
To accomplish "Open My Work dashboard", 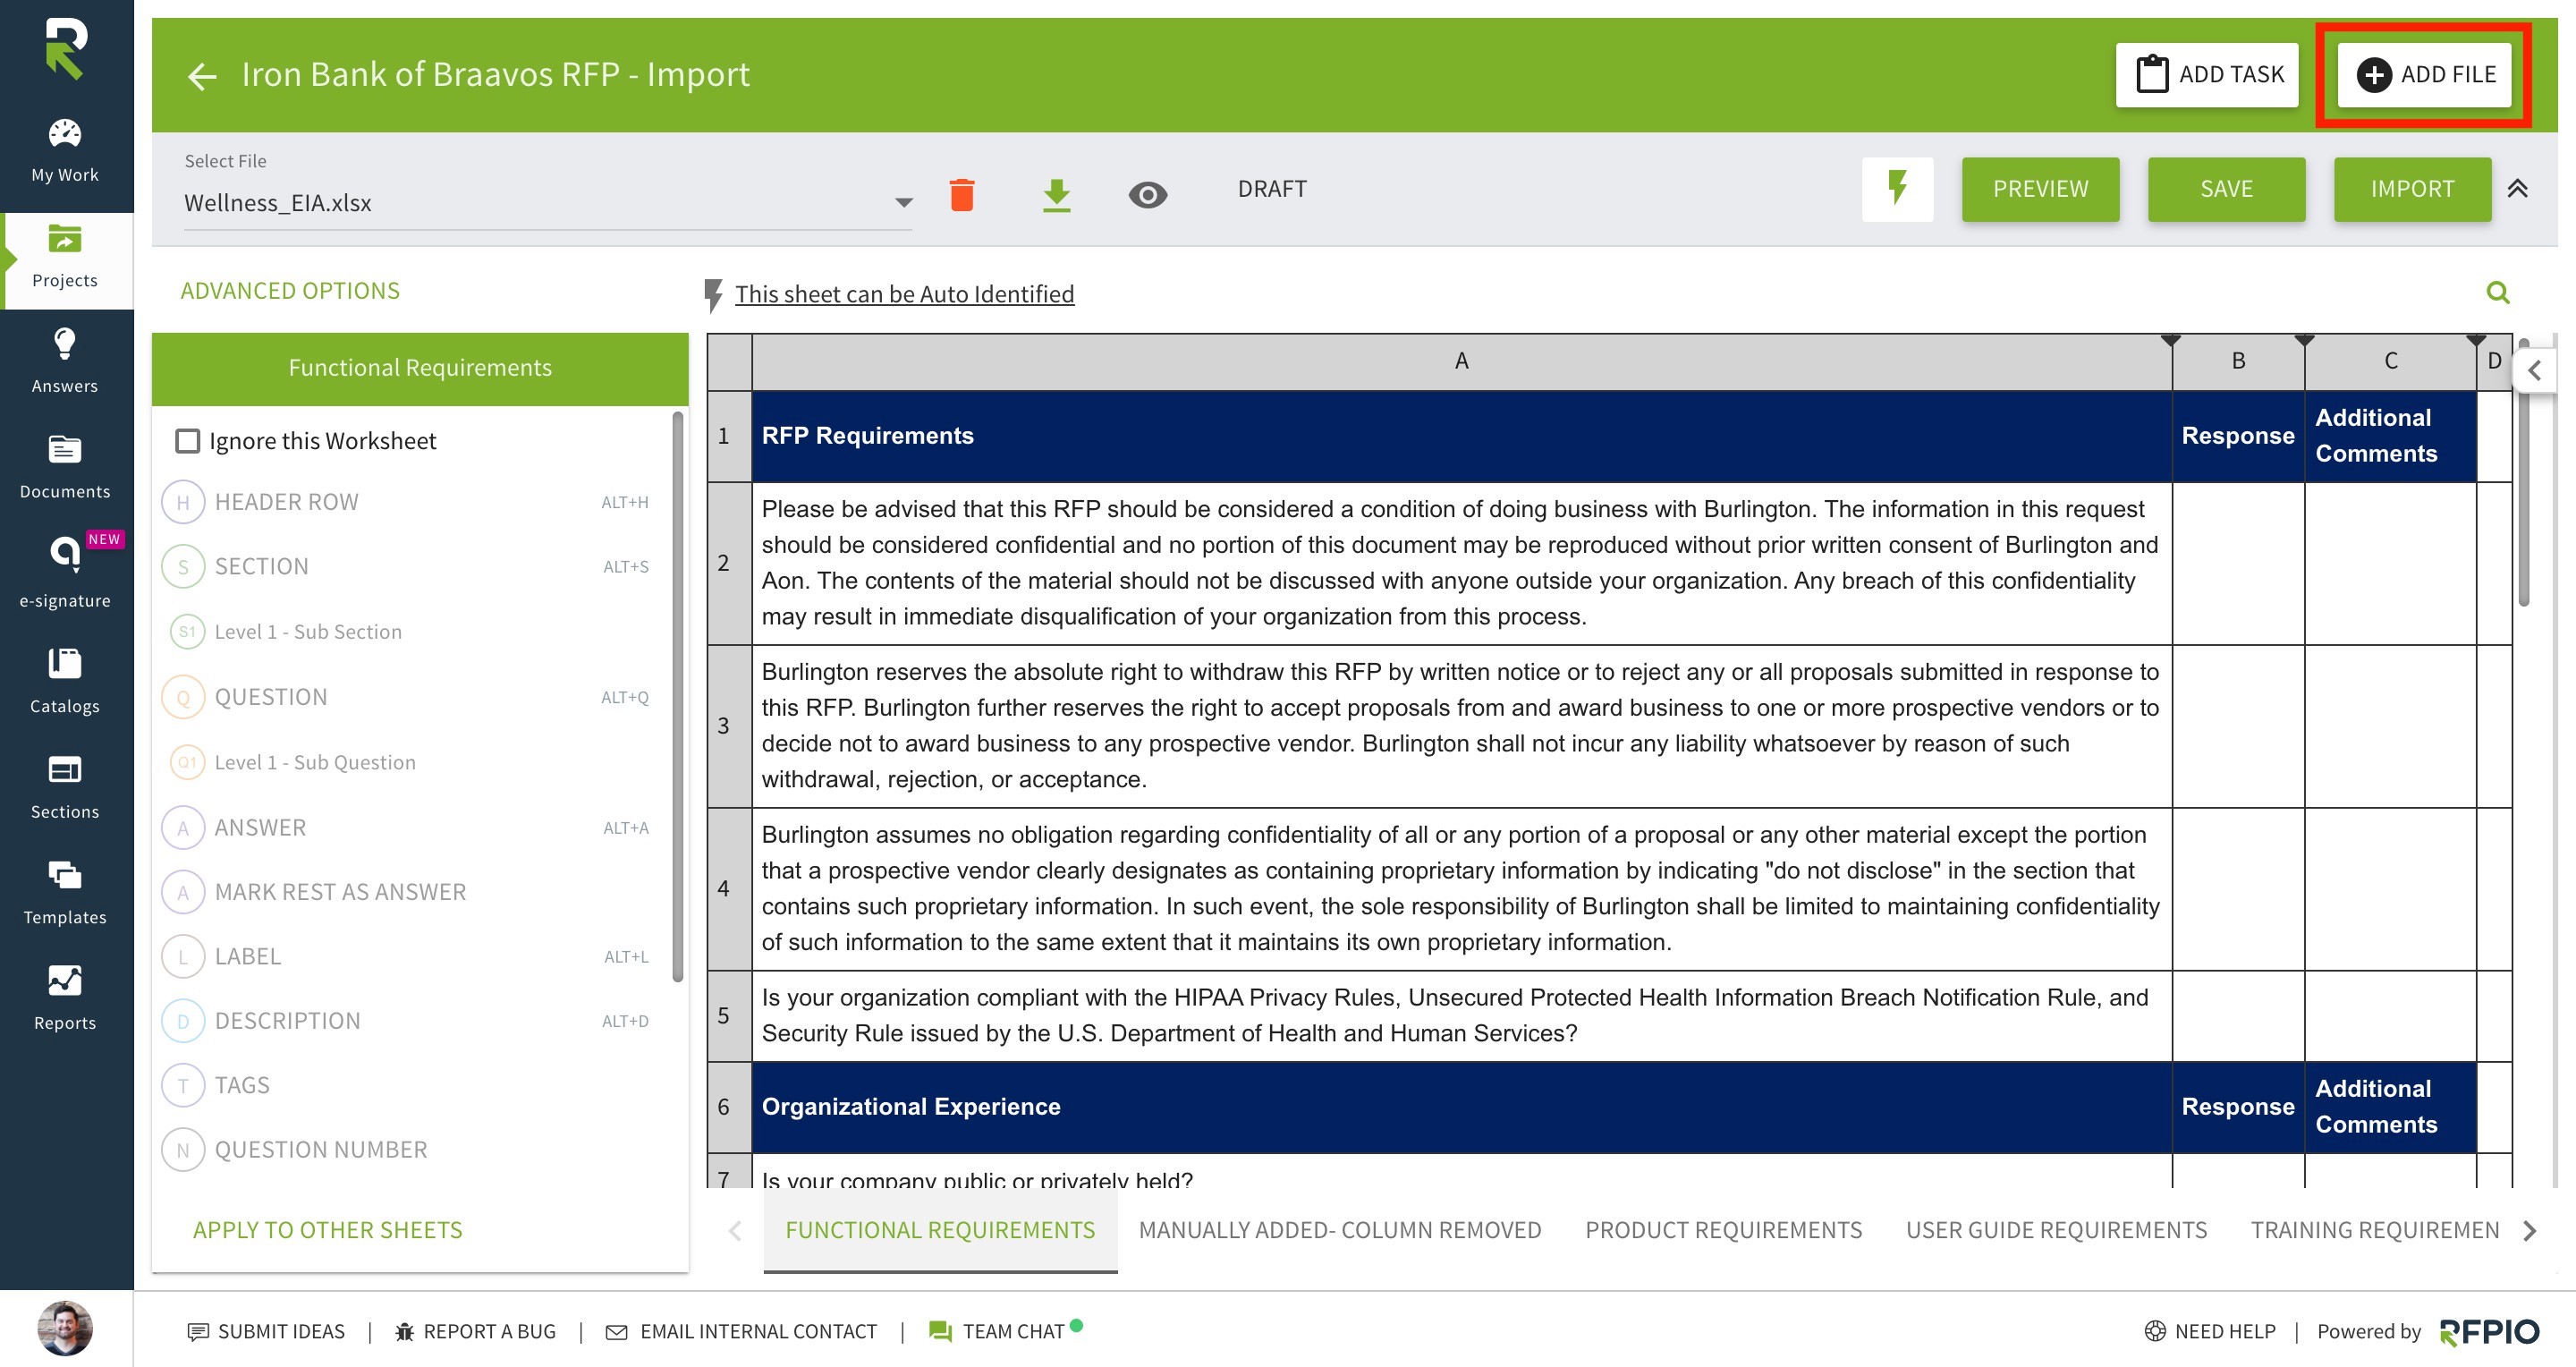I will (65, 151).
